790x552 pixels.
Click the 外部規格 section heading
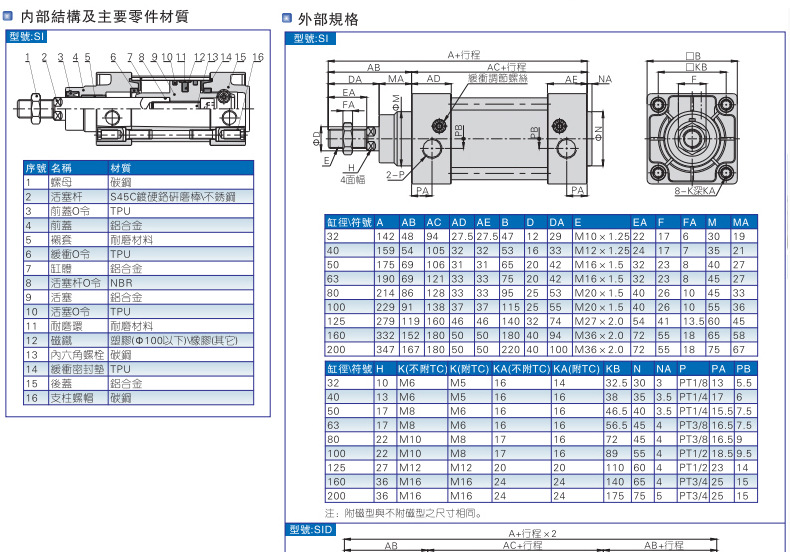328,18
